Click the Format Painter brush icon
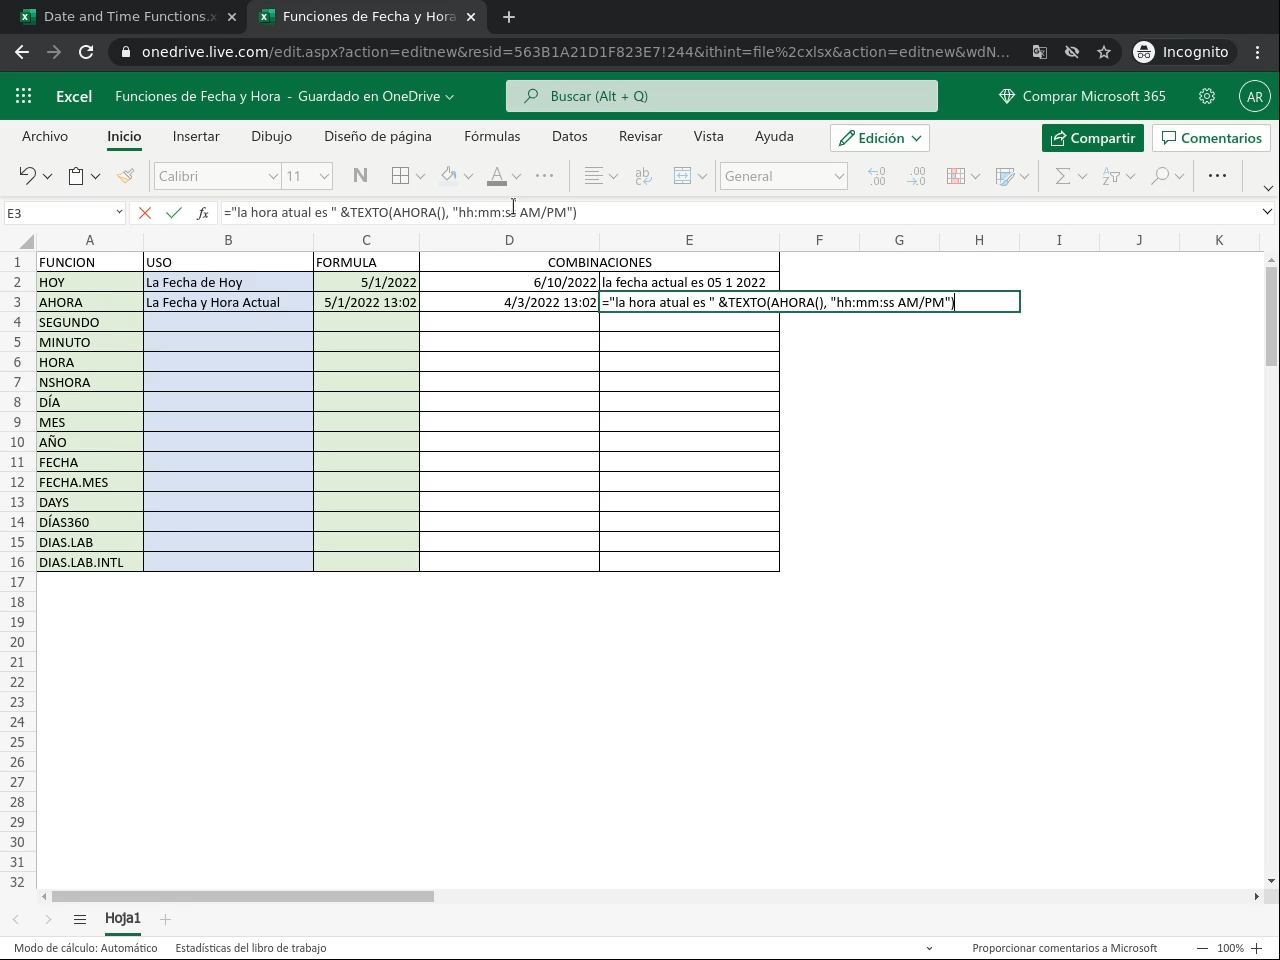Image resolution: width=1280 pixels, height=960 pixels. (125, 176)
